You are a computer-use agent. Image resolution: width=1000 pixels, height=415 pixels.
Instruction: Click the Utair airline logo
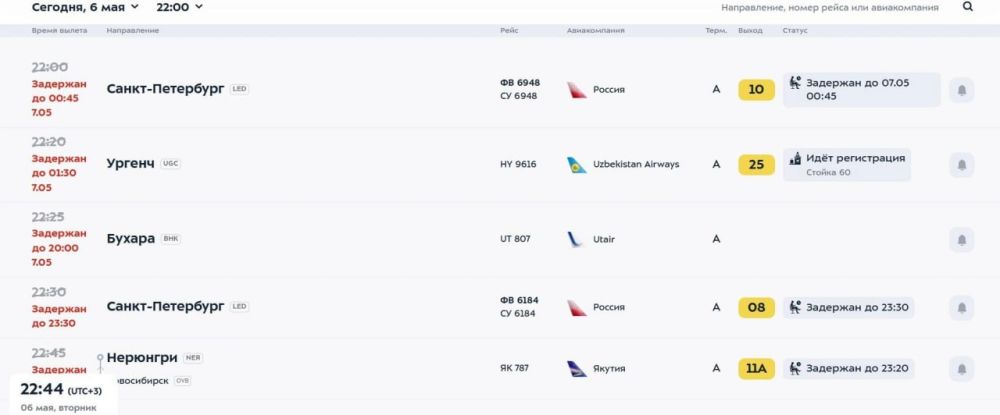pyautogui.click(x=577, y=239)
